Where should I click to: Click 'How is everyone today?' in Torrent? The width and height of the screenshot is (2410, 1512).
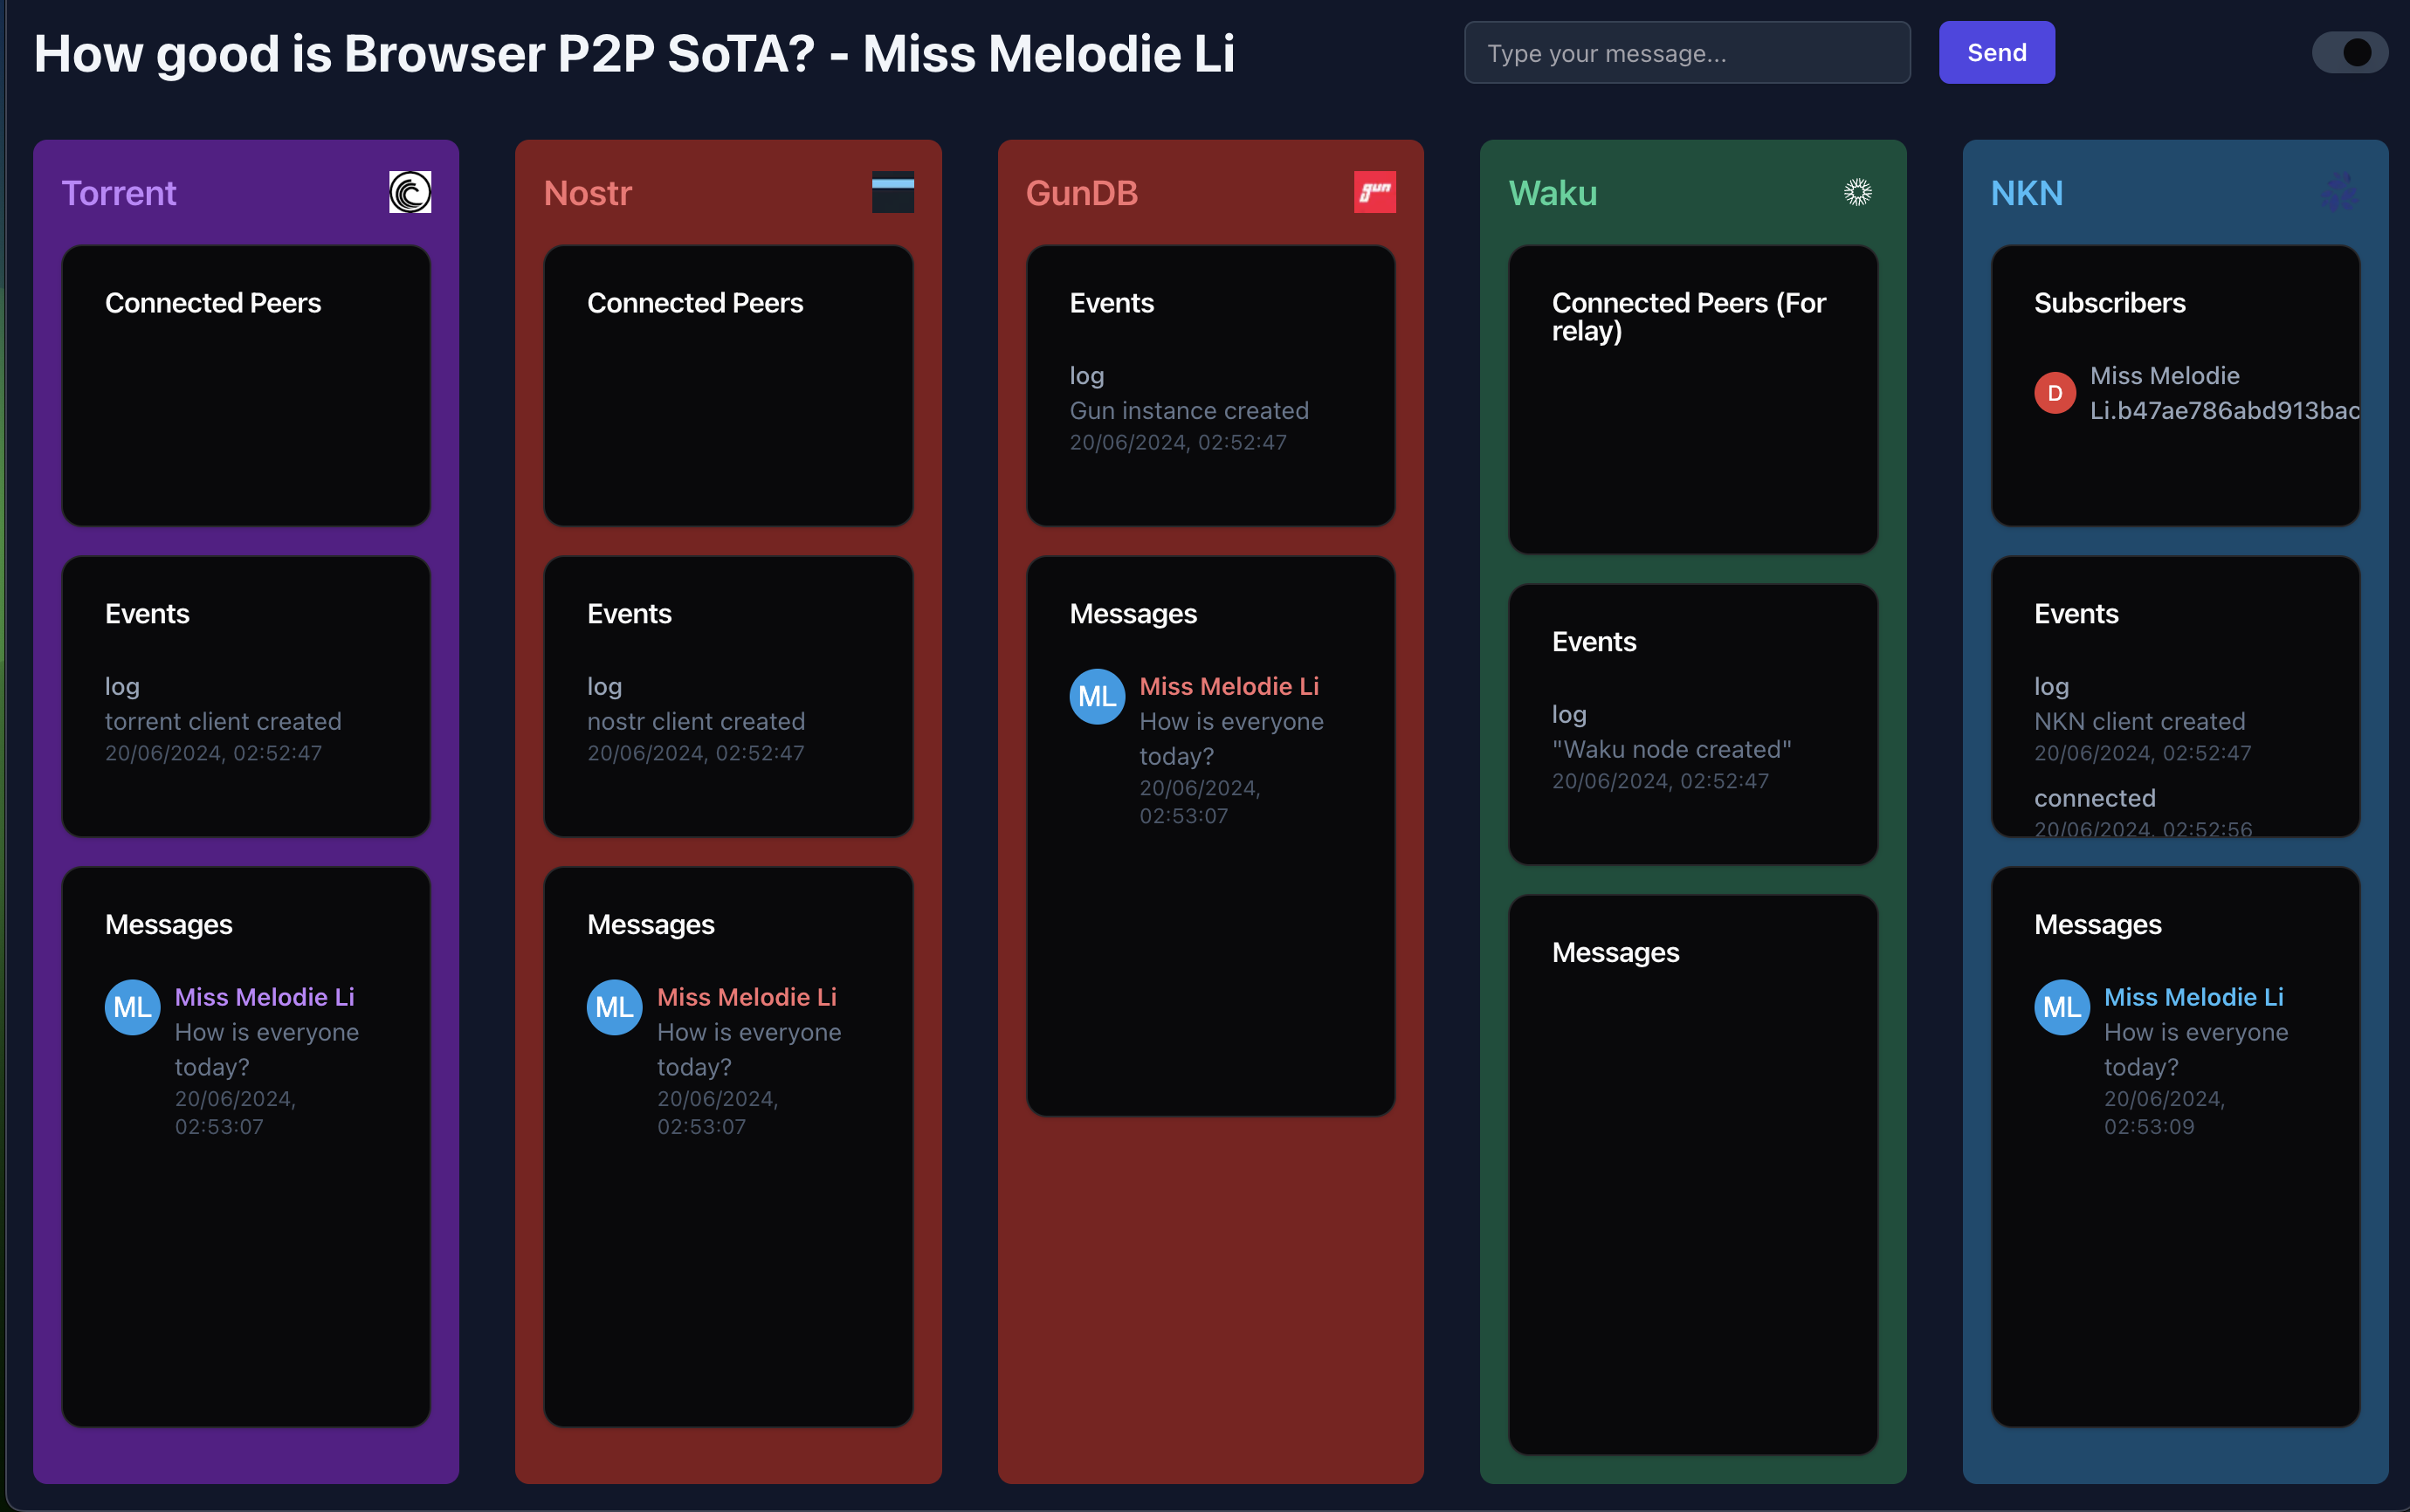click(x=267, y=1049)
